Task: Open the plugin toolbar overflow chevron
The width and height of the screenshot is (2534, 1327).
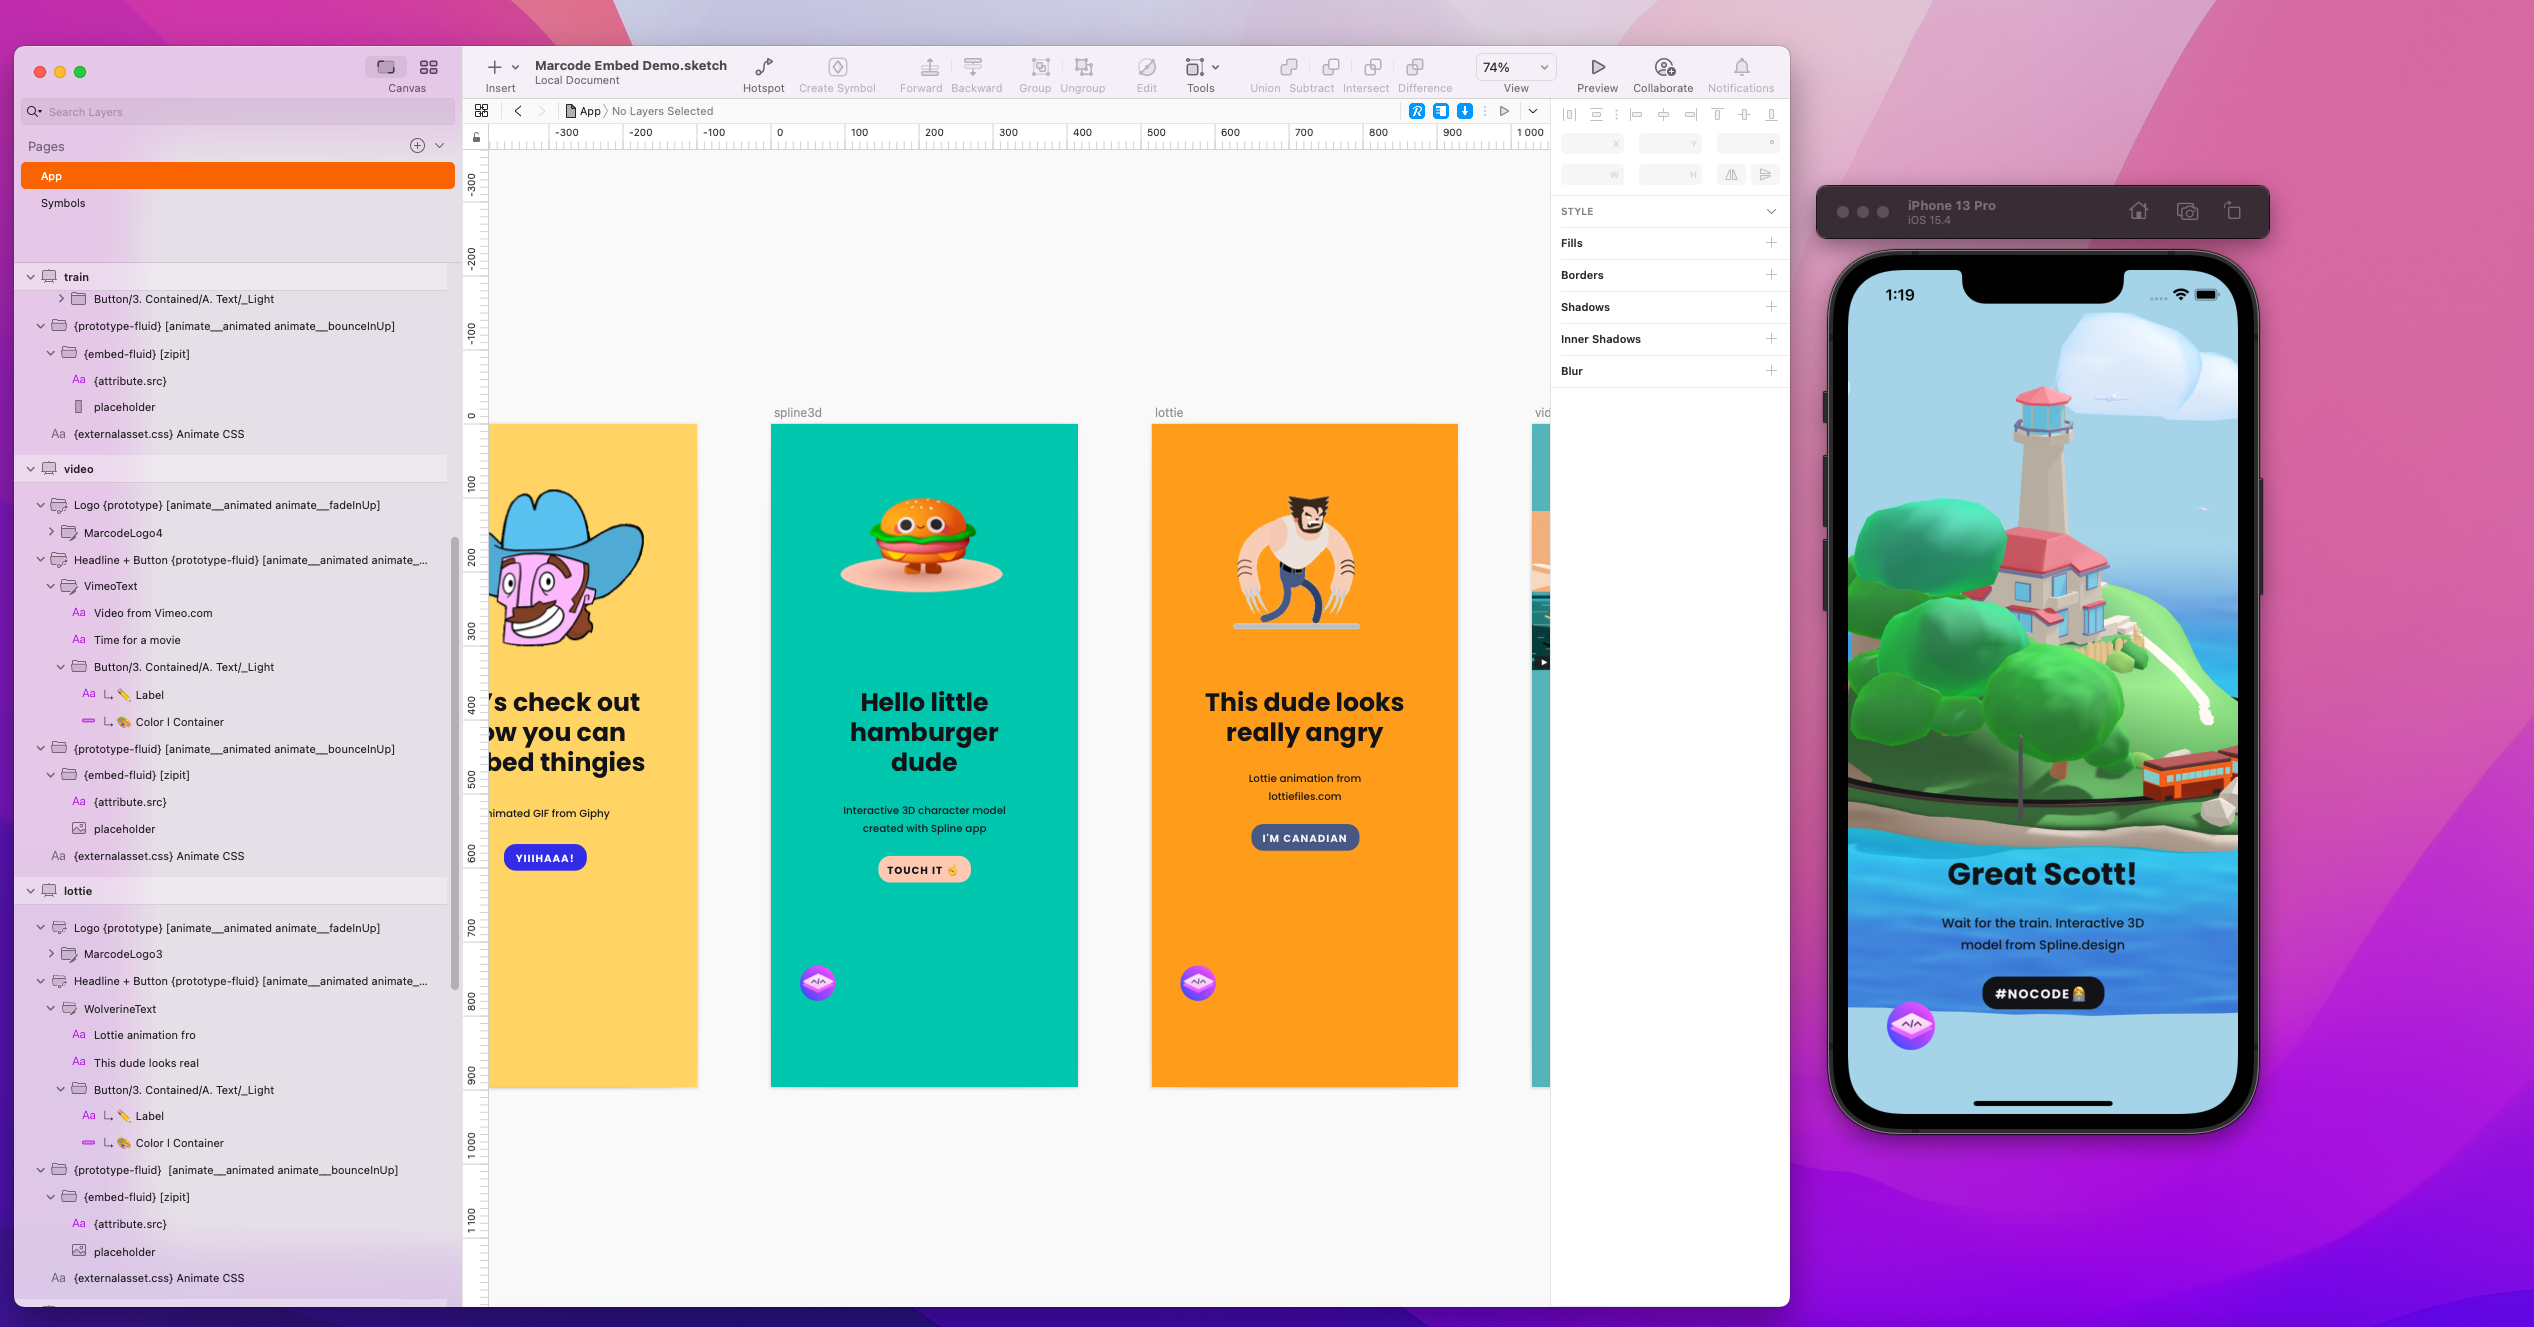Action: (1533, 111)
